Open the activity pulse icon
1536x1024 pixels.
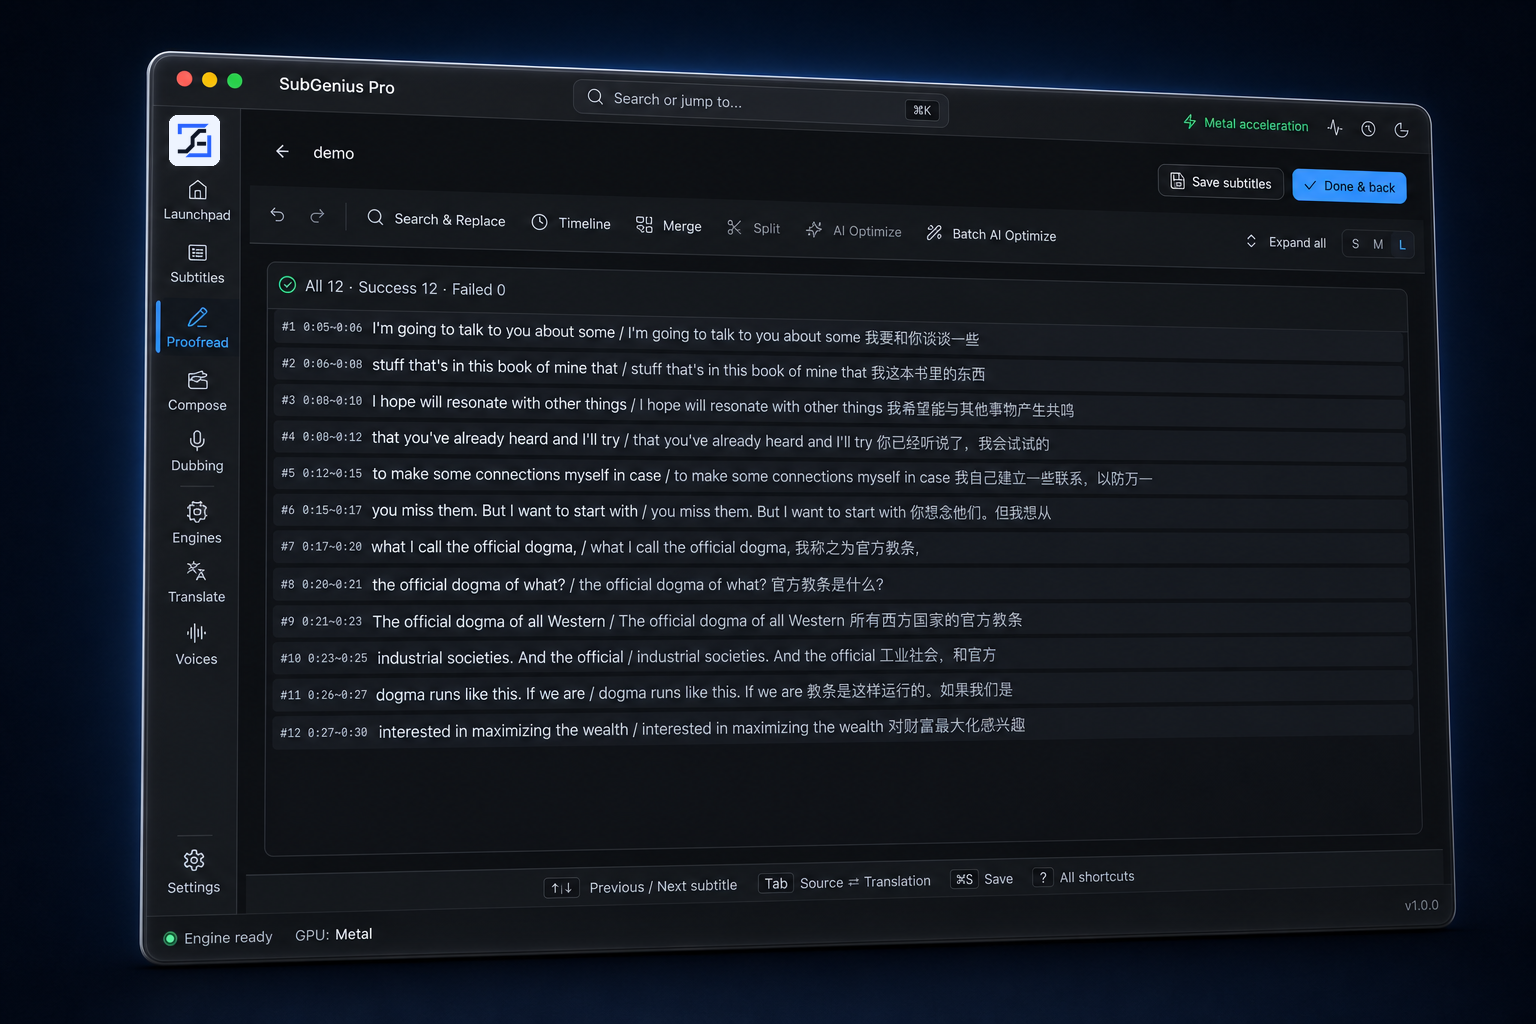pyautogui.click(x=1335, y=127)
